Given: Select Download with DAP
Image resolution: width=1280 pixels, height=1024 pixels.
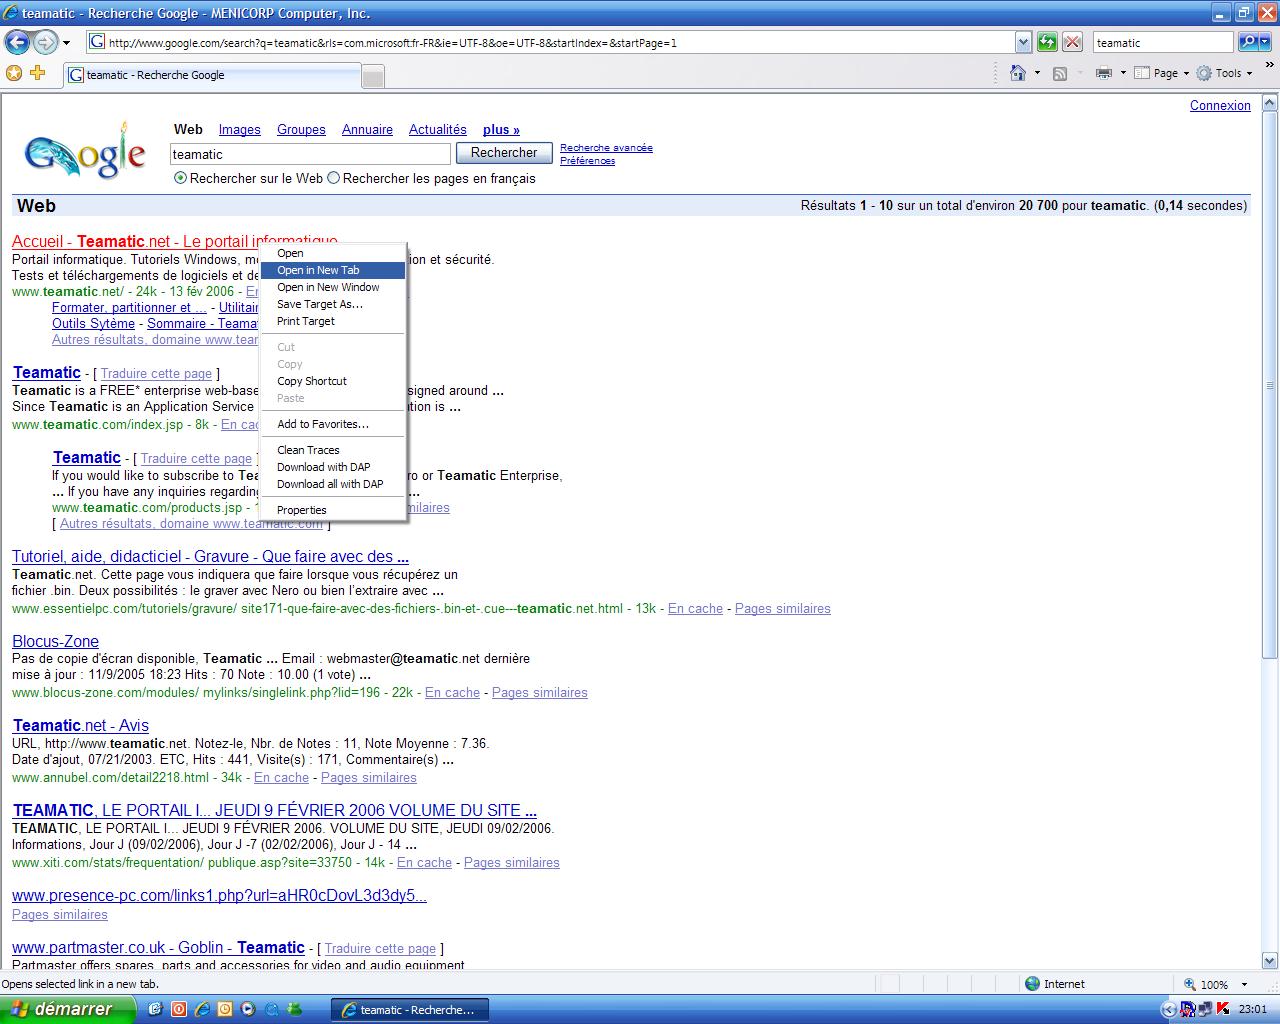Looking at the screenshot, I should click(333, 467).
